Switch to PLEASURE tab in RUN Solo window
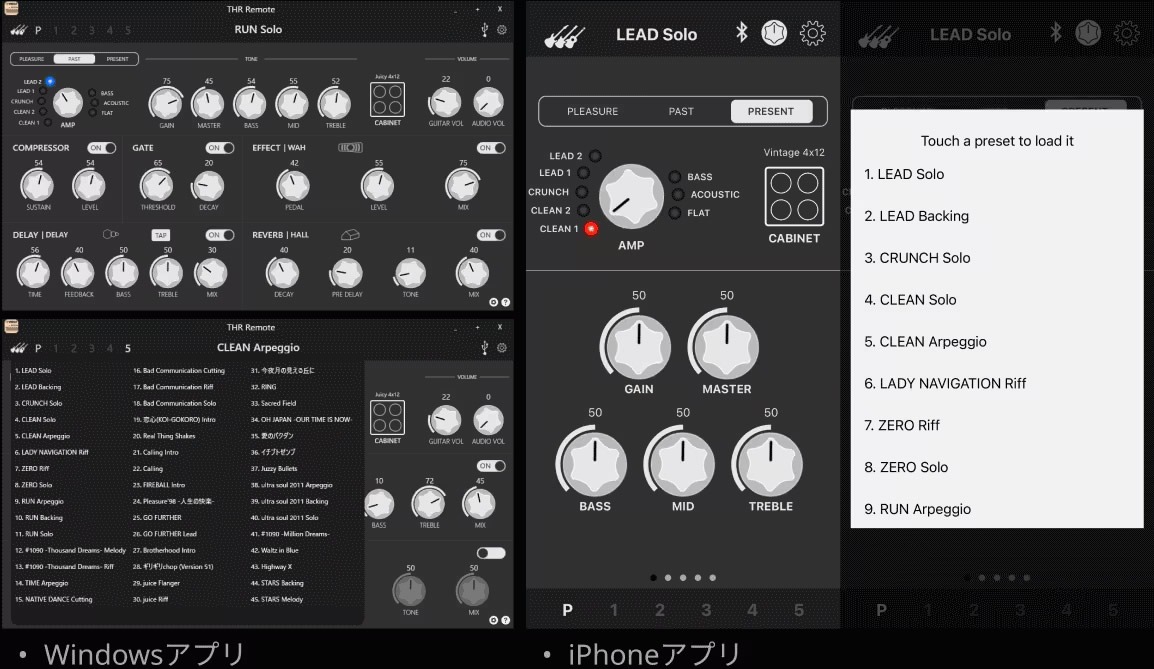The image size is (1154, 669). pos(32,59)
